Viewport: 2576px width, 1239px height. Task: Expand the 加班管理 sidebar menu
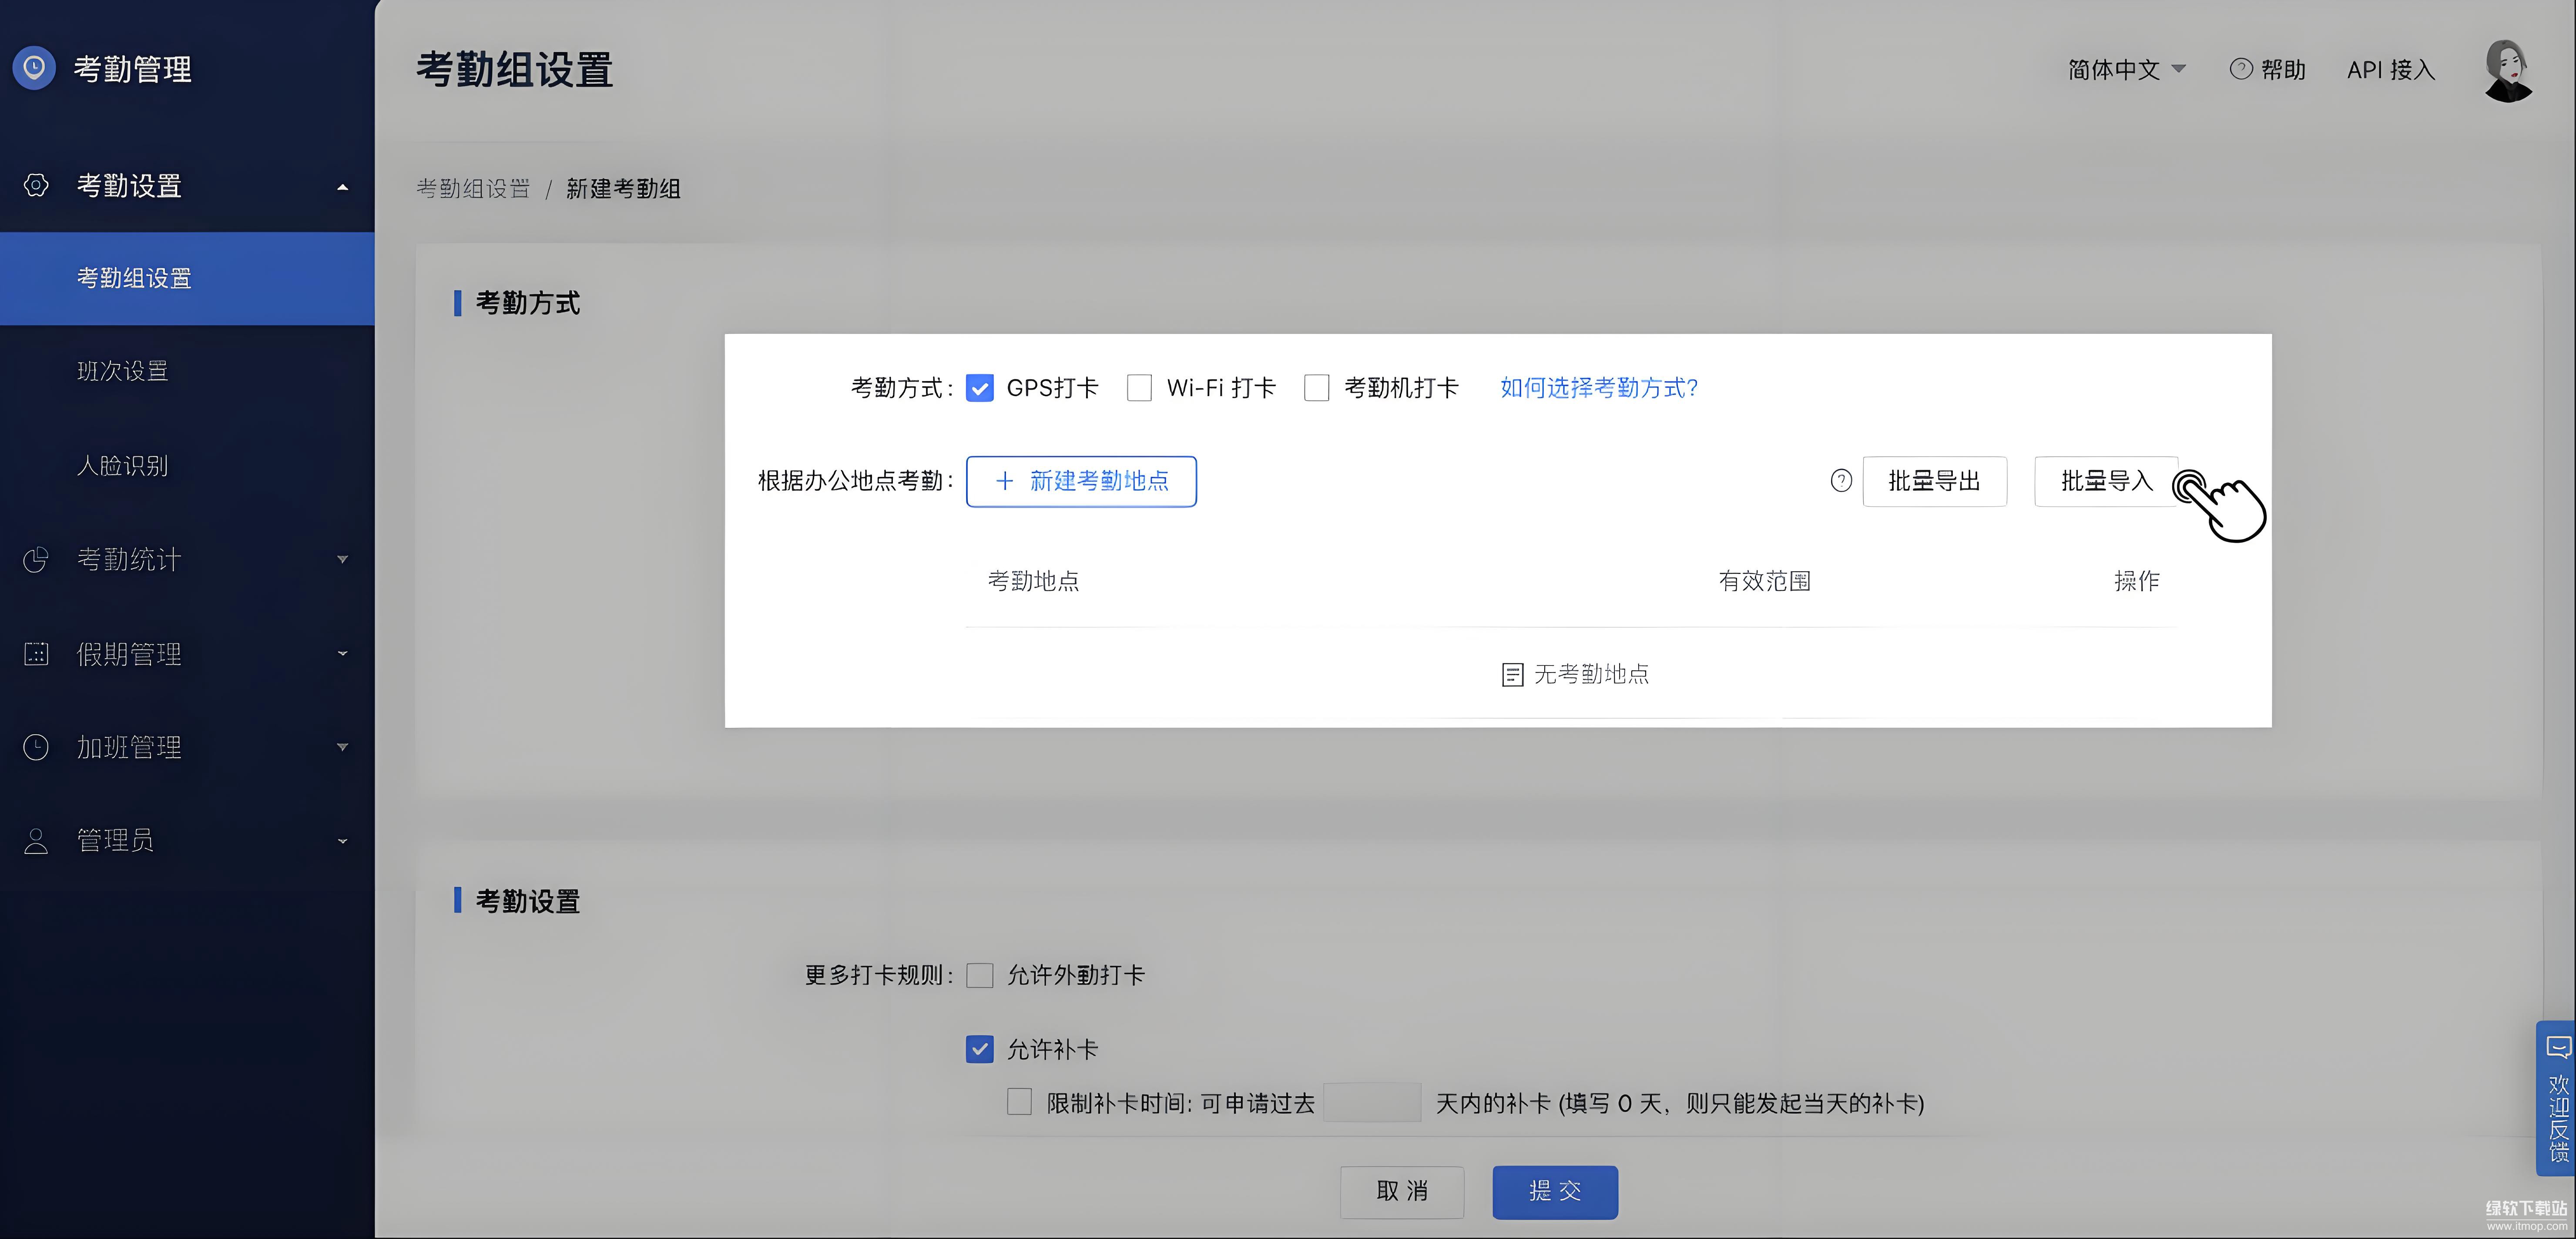(x=343, y=747)
